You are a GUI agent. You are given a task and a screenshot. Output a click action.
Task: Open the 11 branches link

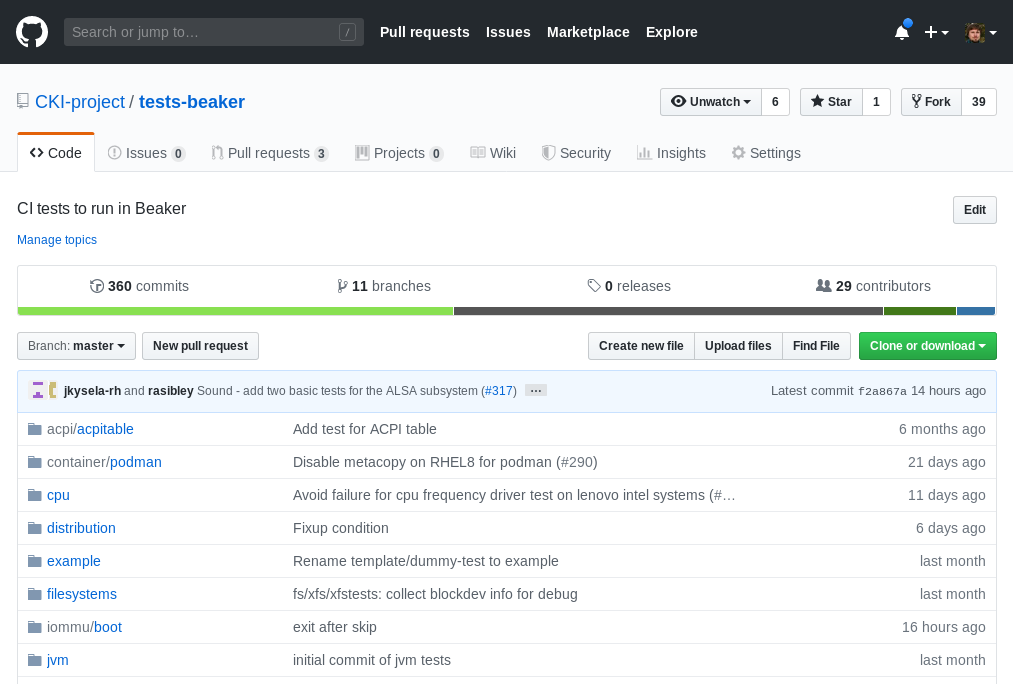[x=384, y=286]
